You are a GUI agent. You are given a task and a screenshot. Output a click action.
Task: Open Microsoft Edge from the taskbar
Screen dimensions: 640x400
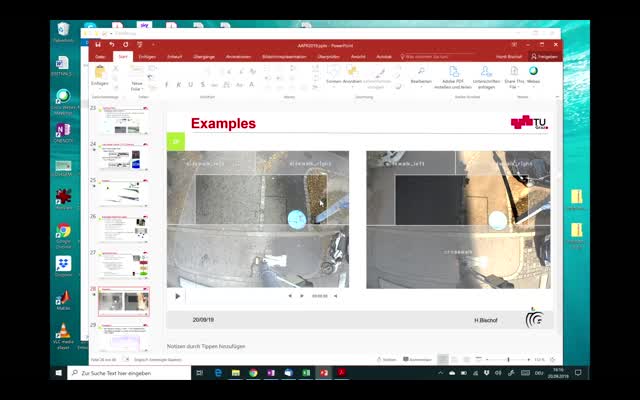pos(218,373)
